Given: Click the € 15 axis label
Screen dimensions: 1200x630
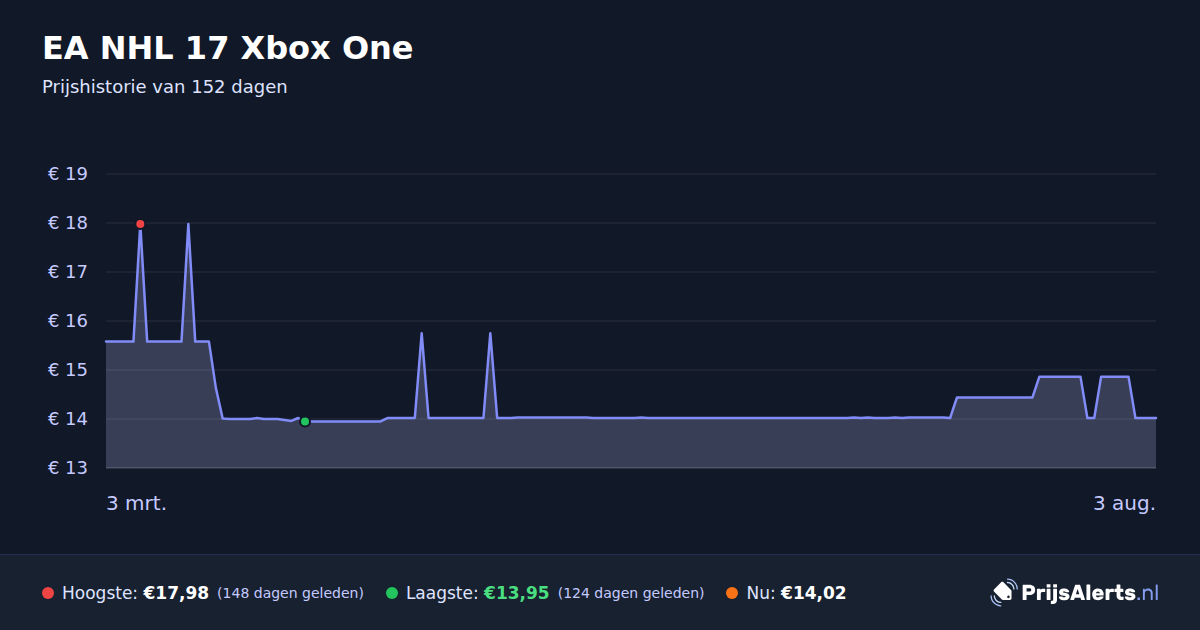Looking at the screenshot, I should click(67, 370).
